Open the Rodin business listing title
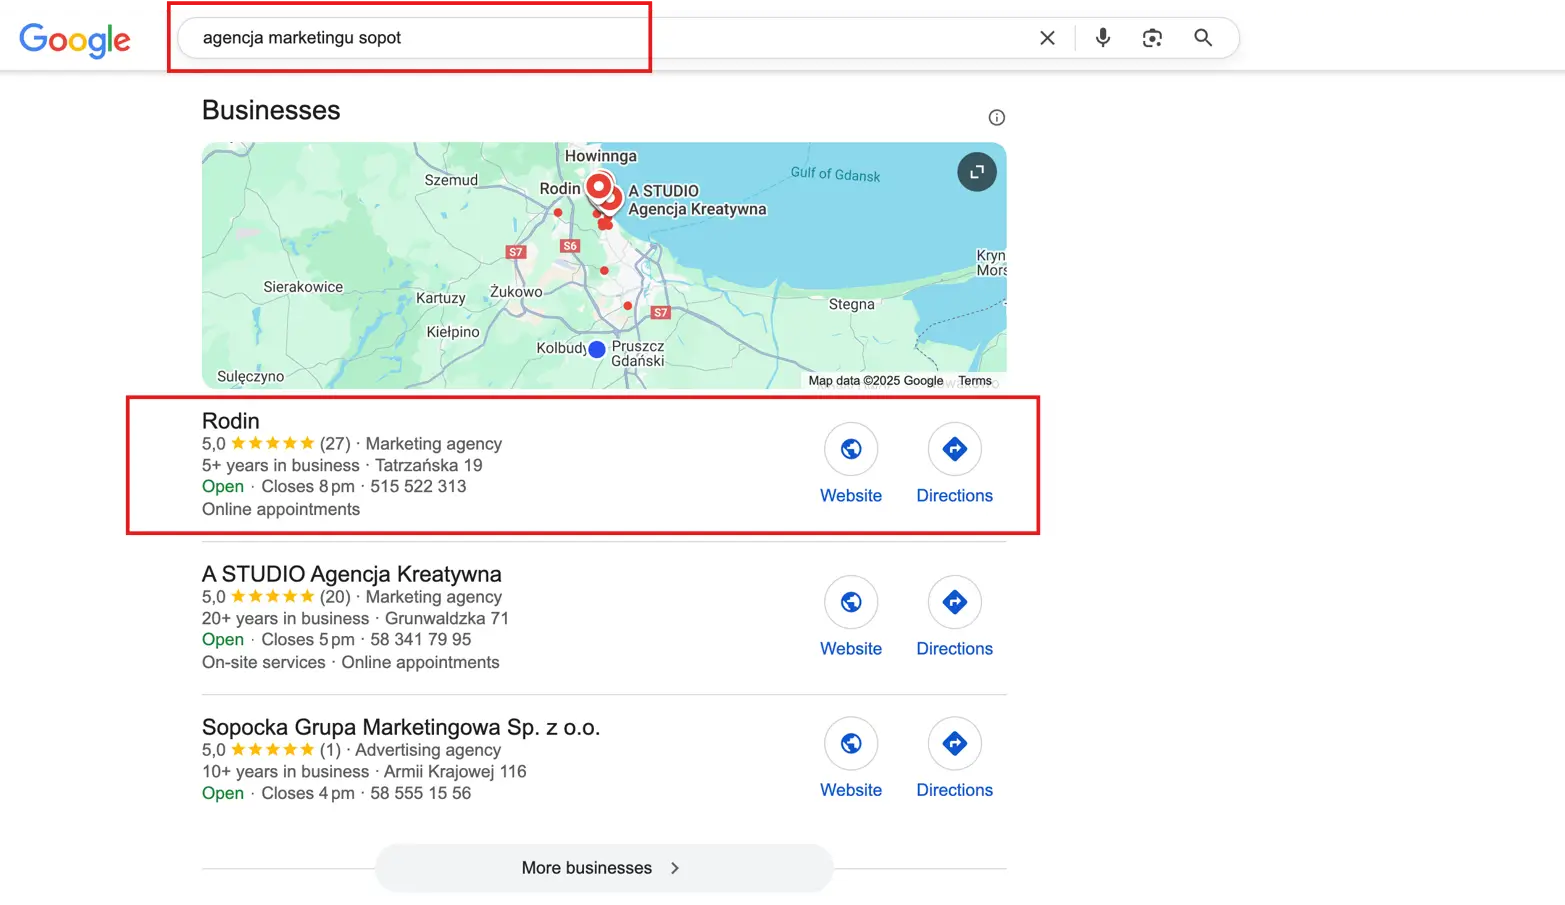This screenshot has height=905, width=1565. pyautogui.click(x=231, y=421)
